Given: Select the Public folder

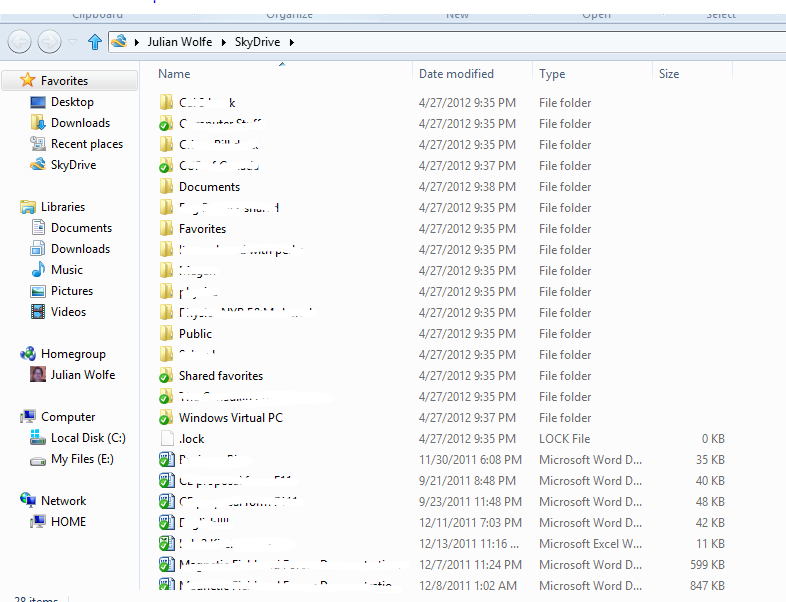Looking at the screenshot, I should (195, 334).
